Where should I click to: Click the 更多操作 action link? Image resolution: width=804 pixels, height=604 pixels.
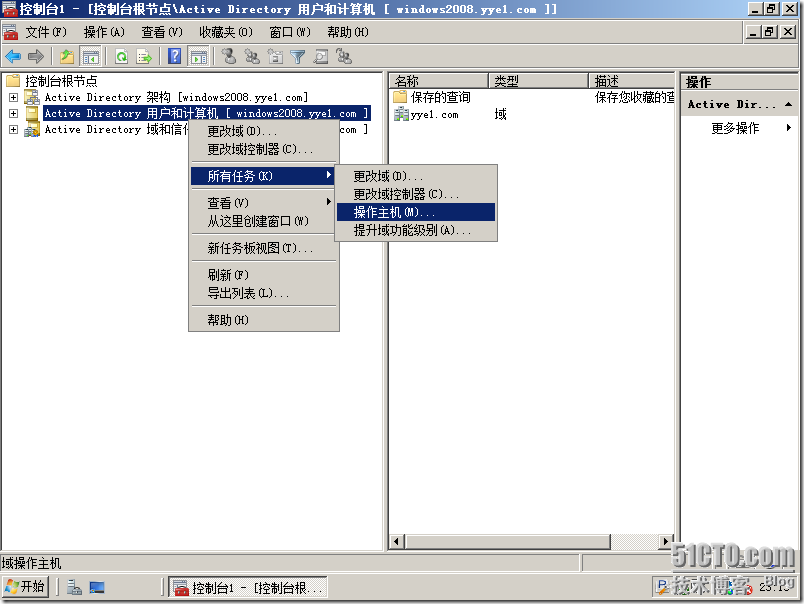point(735,128)
